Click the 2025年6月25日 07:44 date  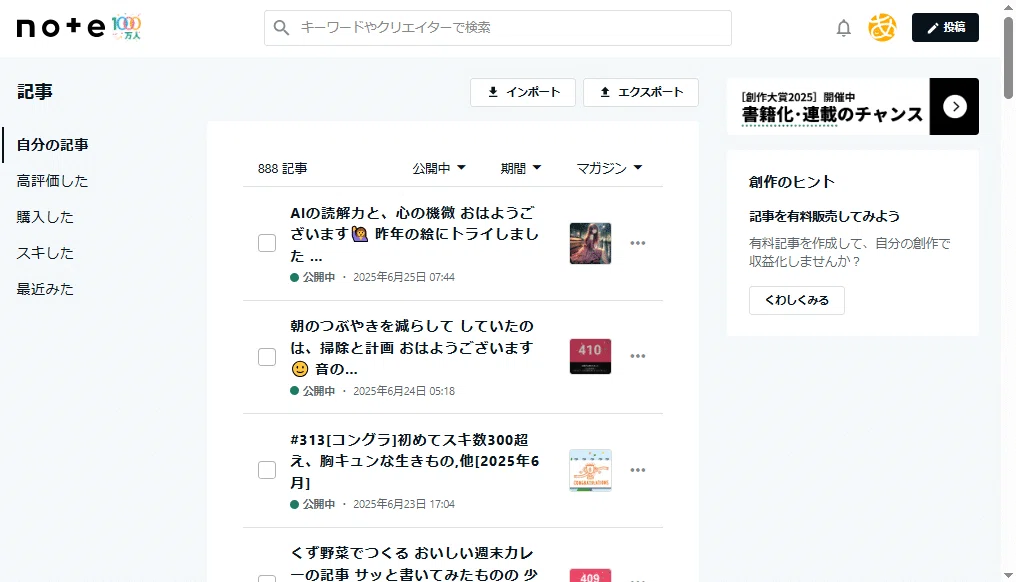pyautogui.click(x=404, y=277)
